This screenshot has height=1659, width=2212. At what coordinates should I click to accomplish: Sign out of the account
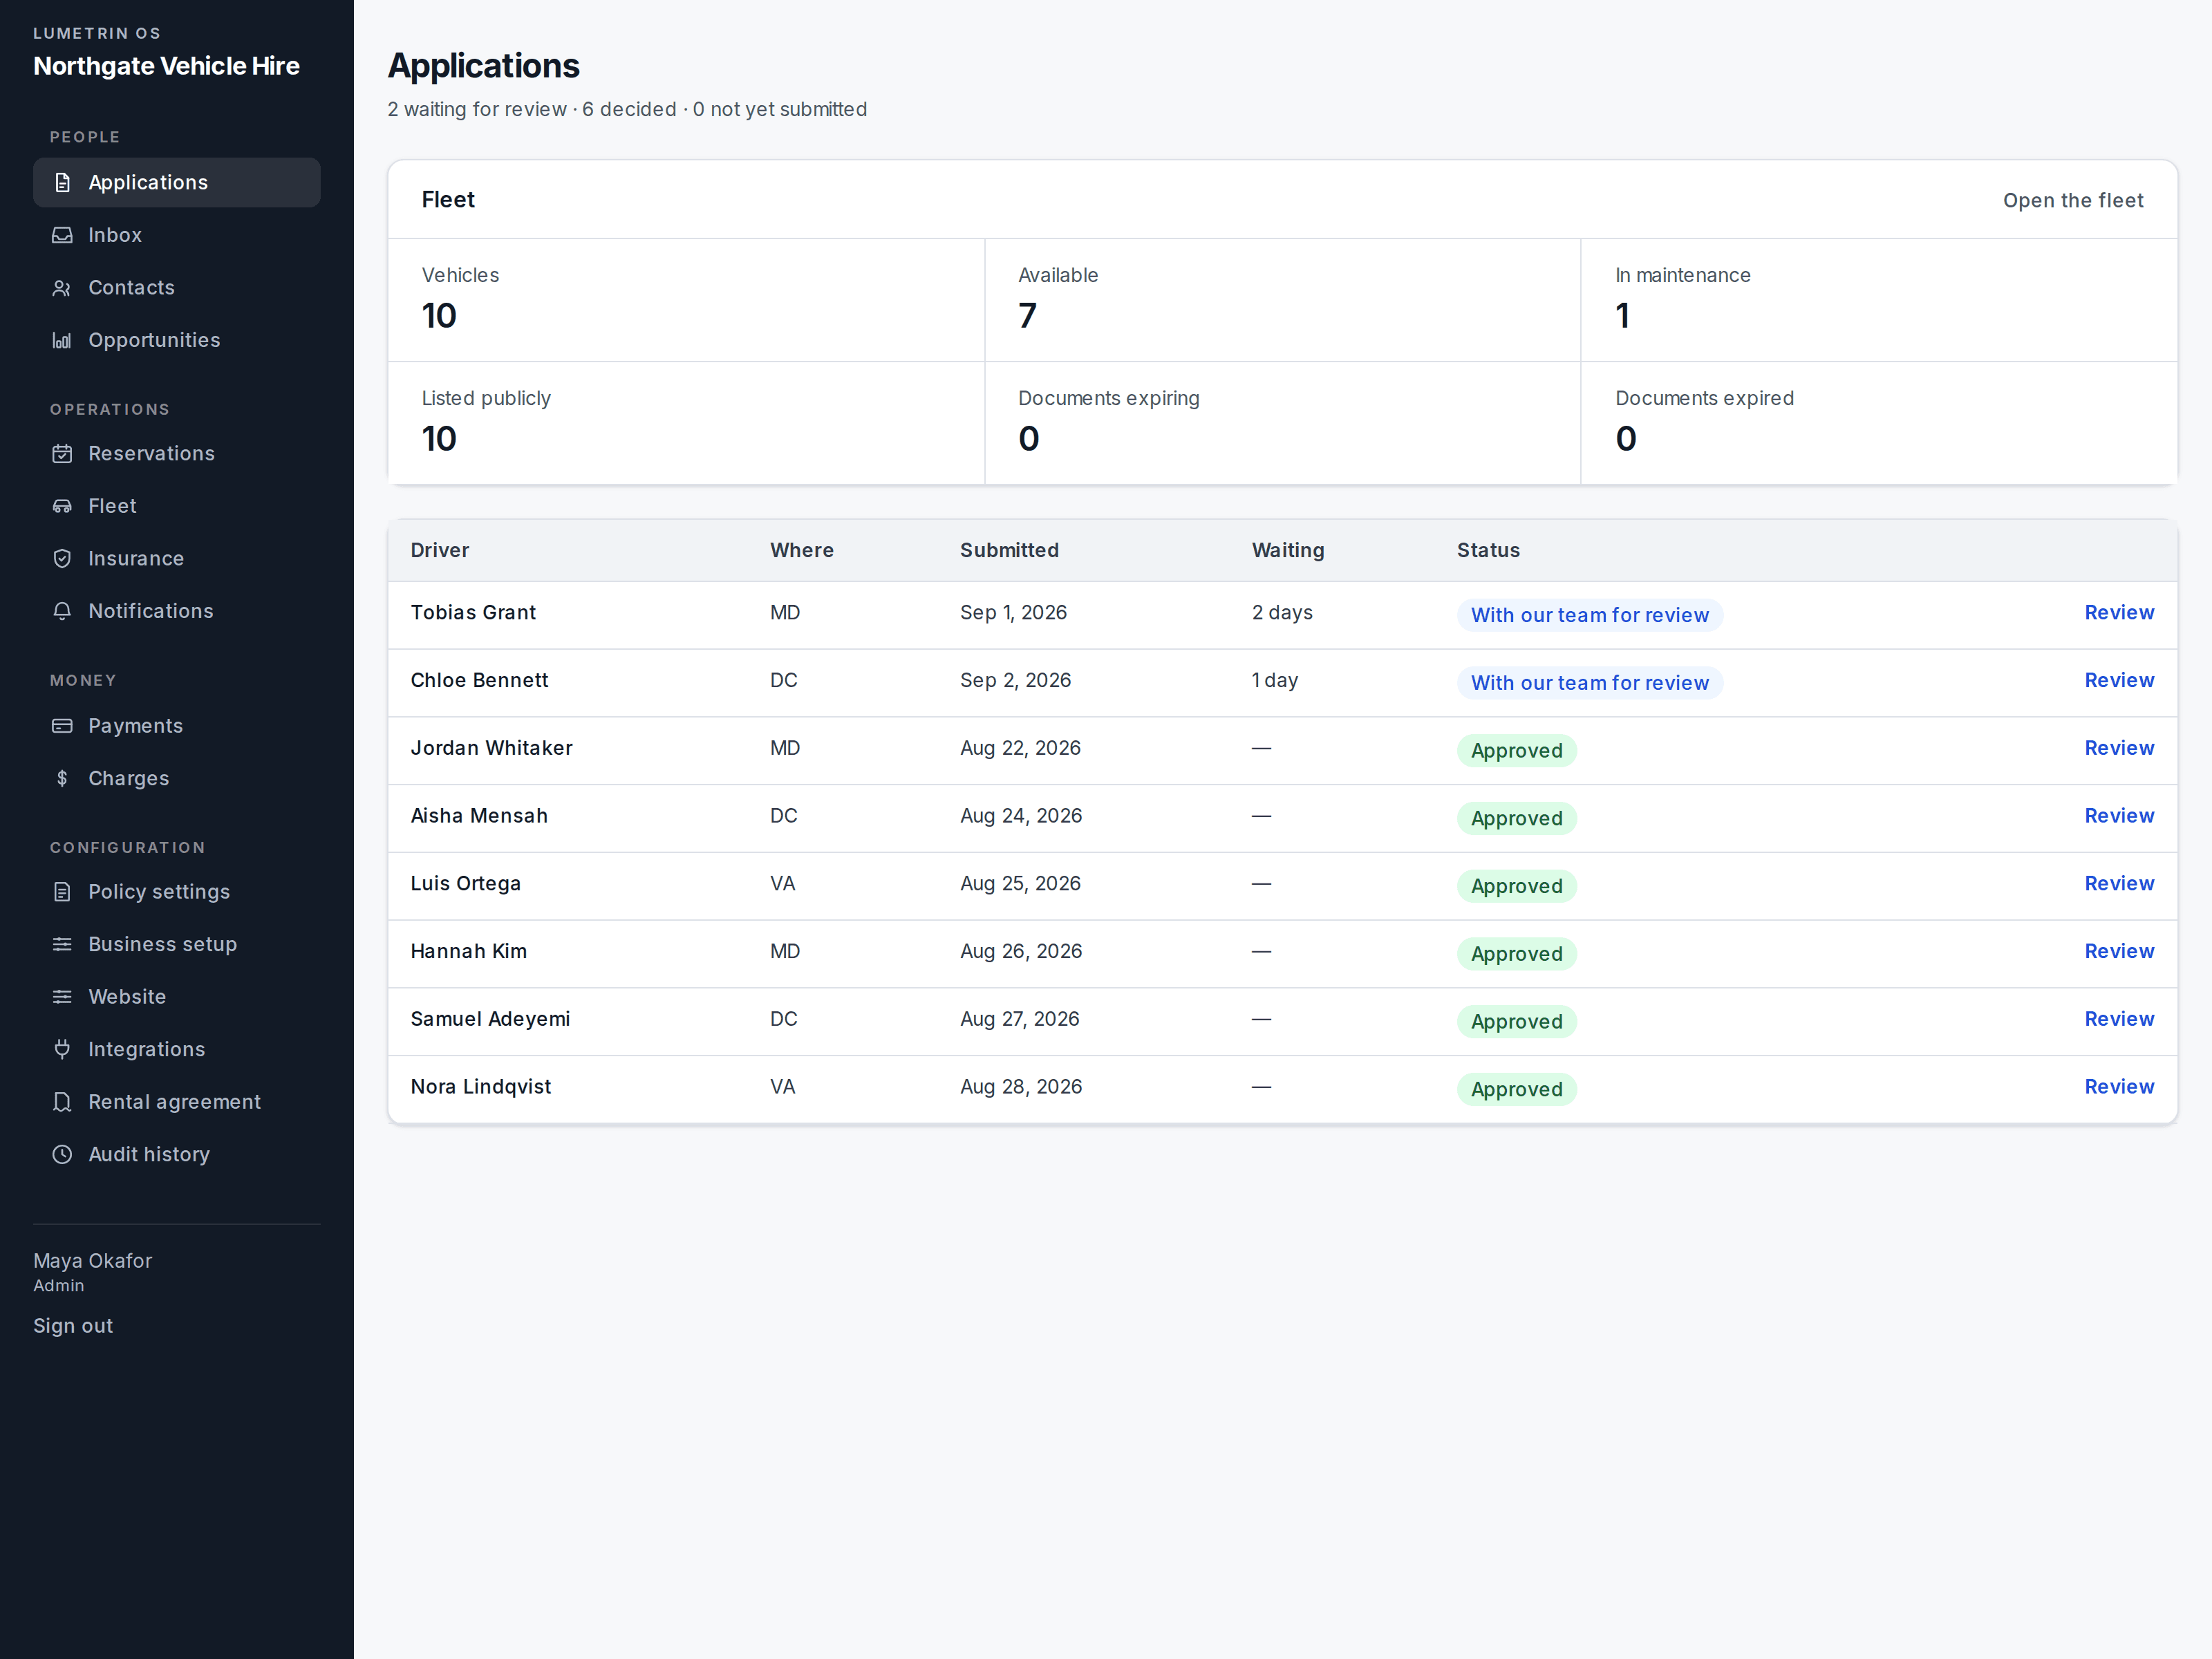tap(73, 1326)
